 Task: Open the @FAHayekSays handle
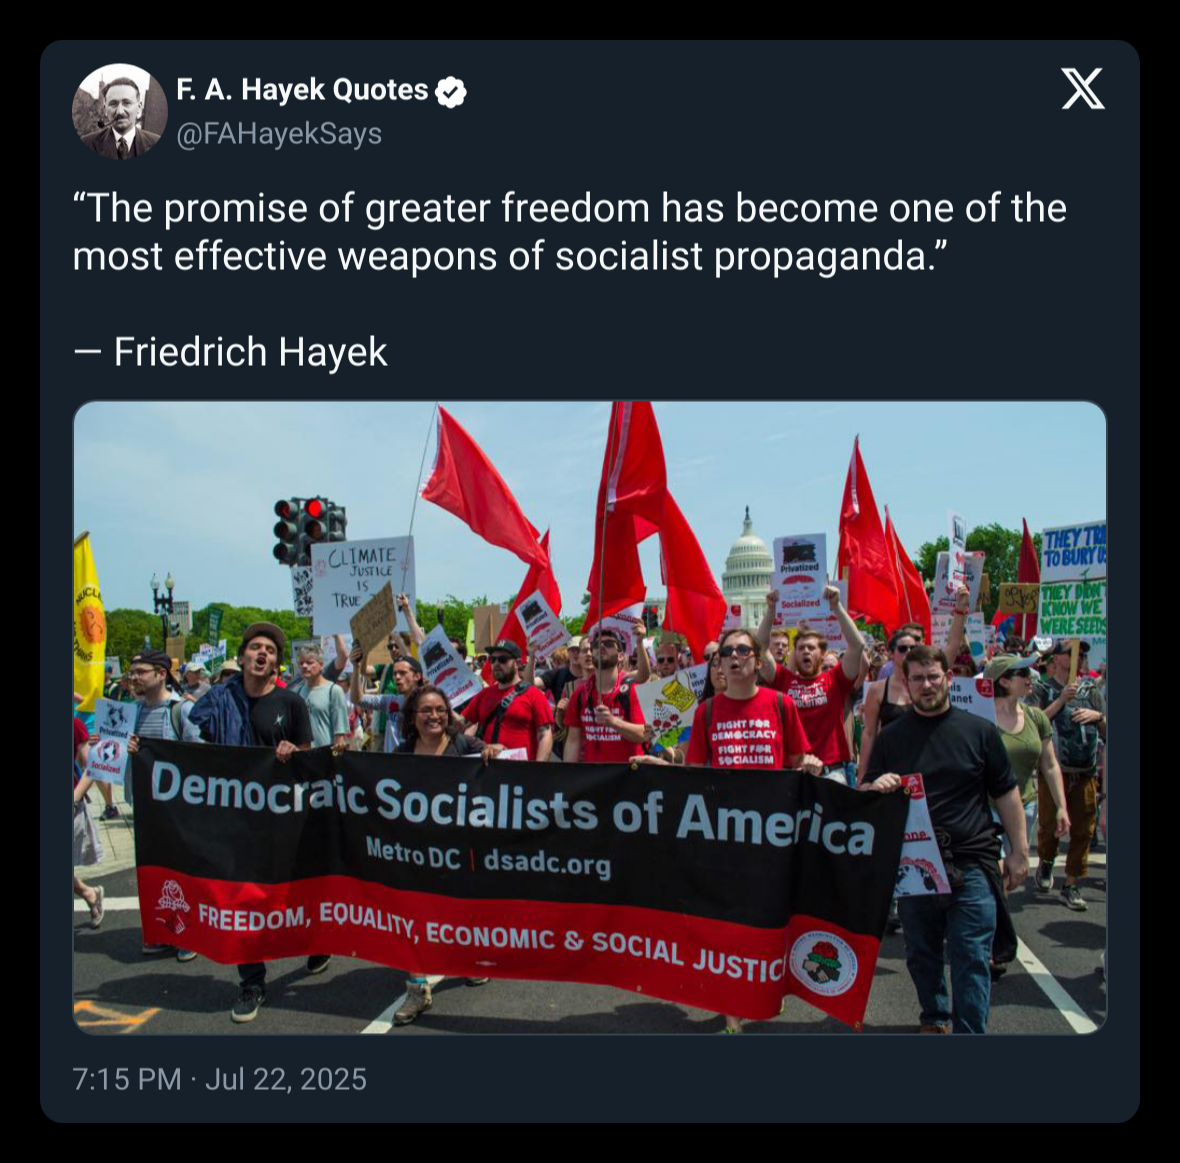click(x=279, y=134)
